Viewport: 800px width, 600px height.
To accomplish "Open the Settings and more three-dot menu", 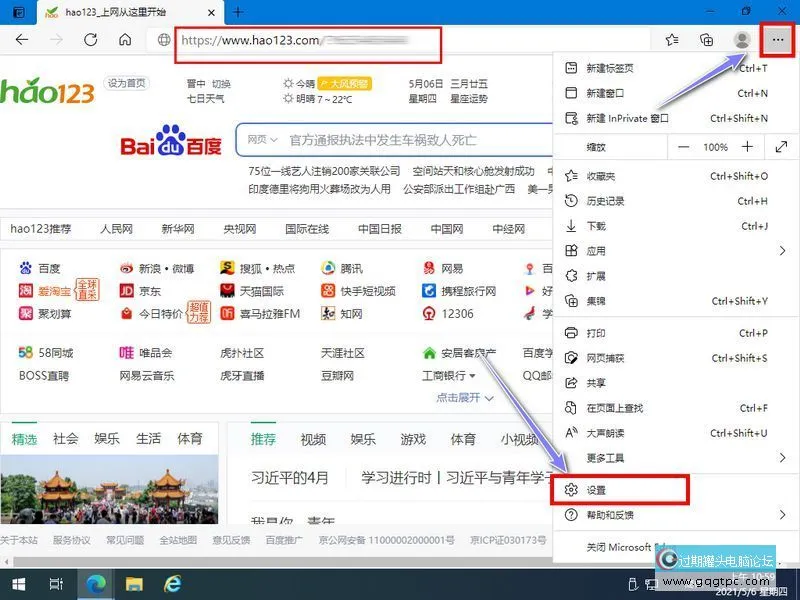I will pos(777,40).
